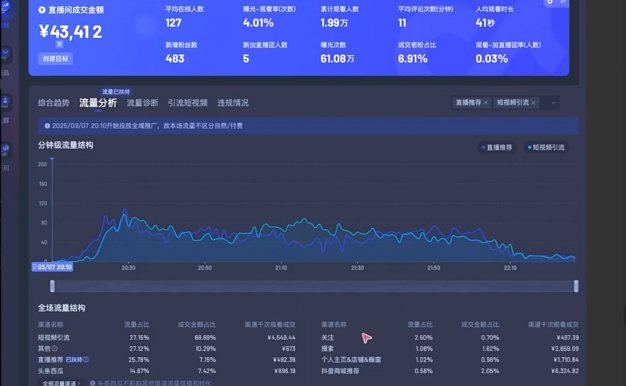Toggle the 直播推荐 chart legend
Screen dimensions: 626x386
click(x=496, y=147)
